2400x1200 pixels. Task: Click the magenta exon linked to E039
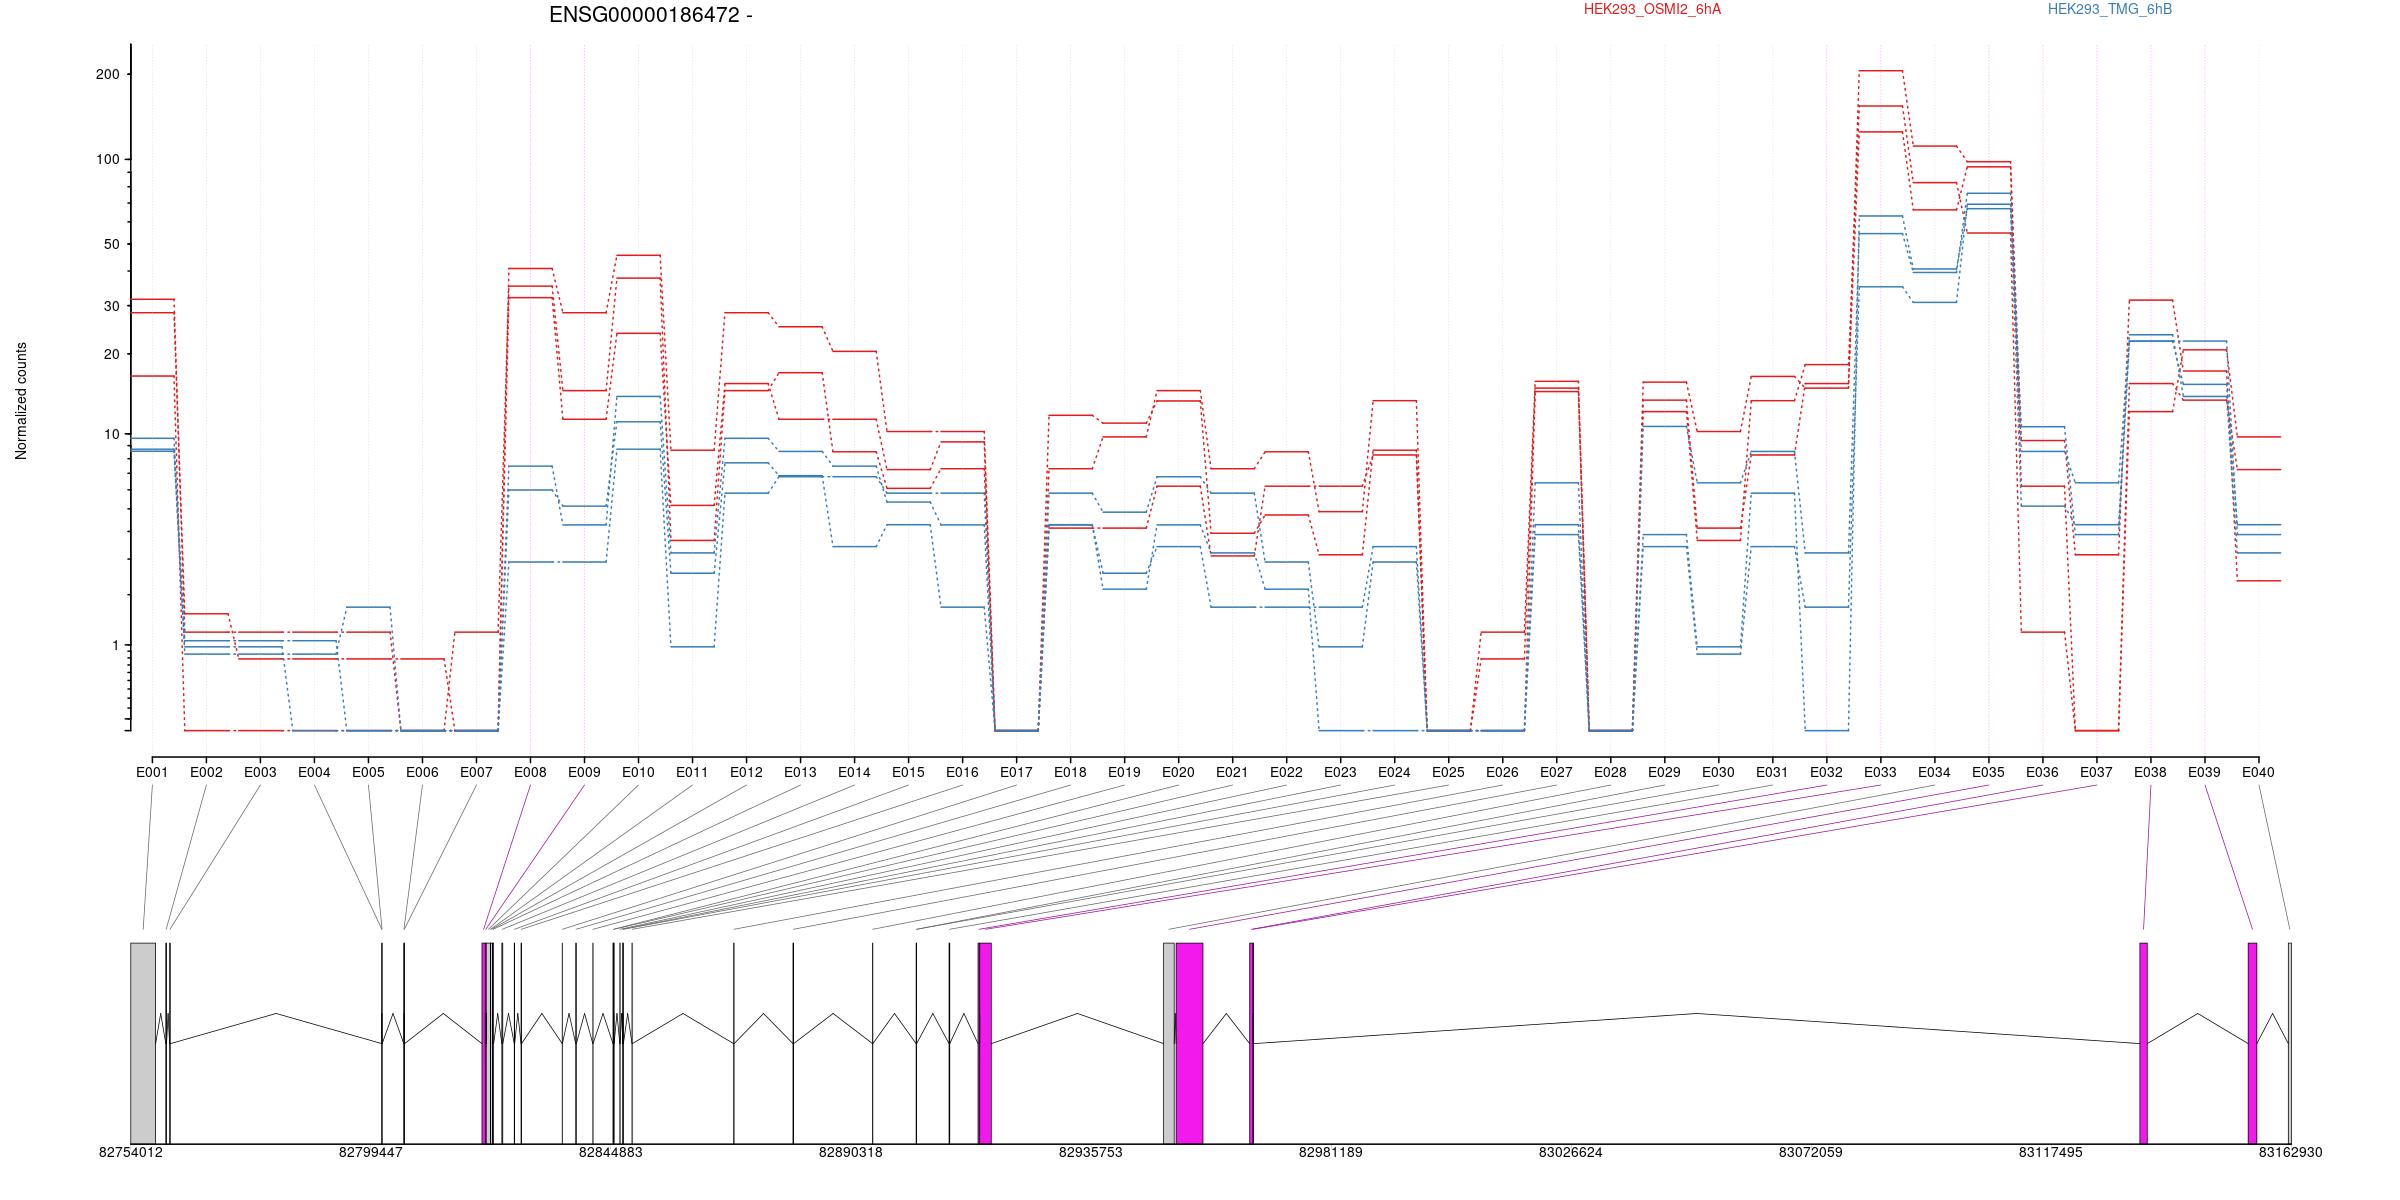pyautogui.click(x=2253, y=1043)
